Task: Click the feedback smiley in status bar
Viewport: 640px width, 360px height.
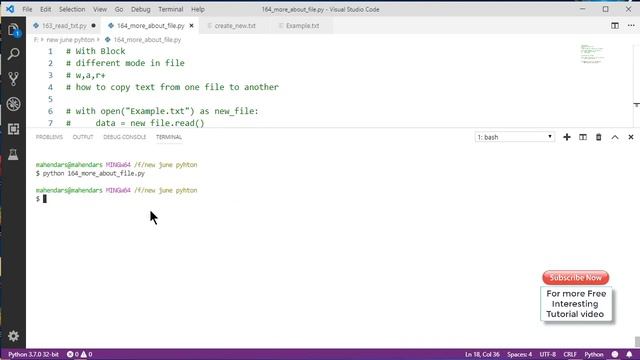Action: coord(615,354)
